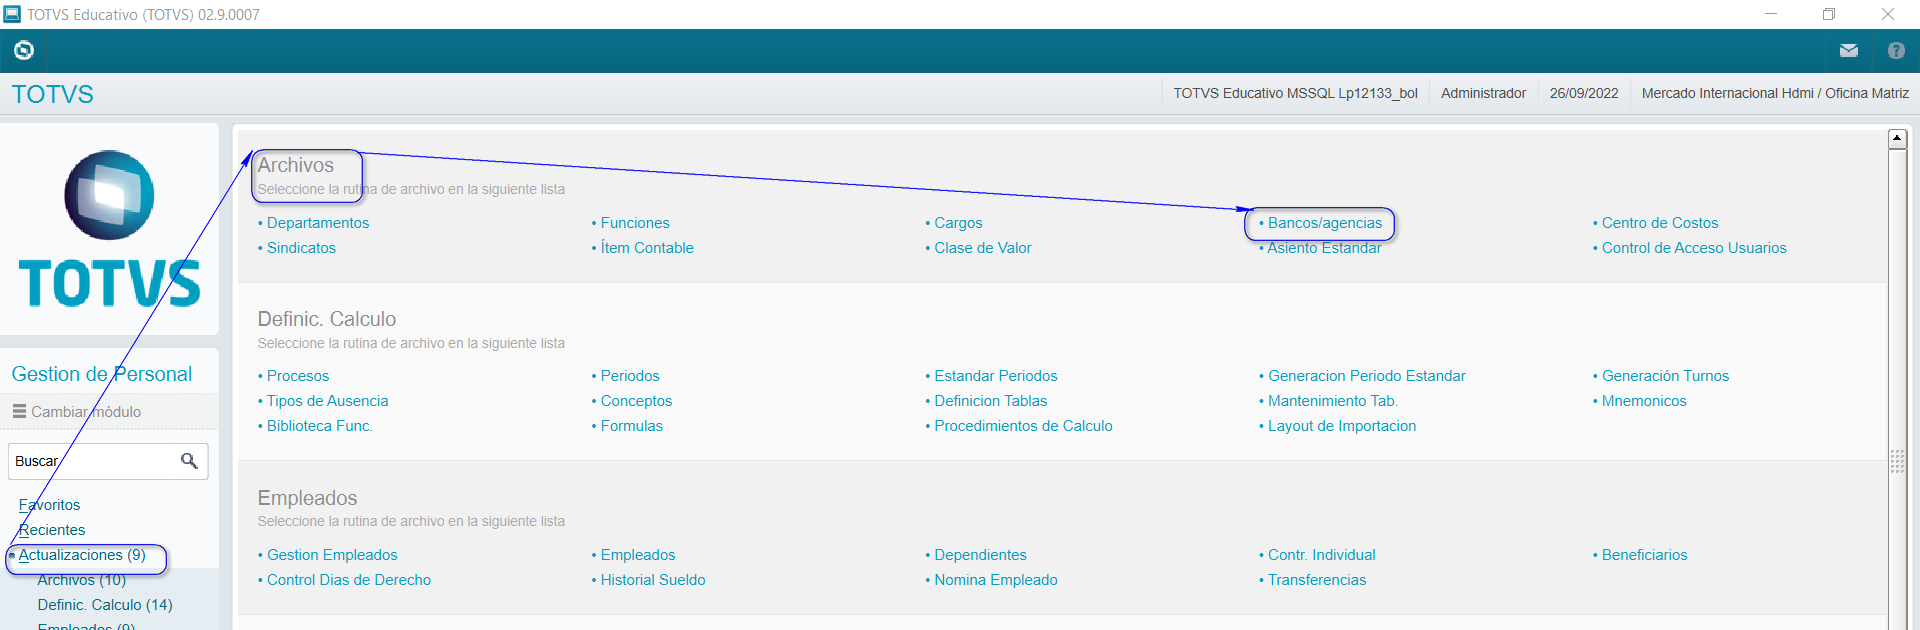
Task: Open Tipos de Ausencia routine
Action: click(x=327, y=401)
